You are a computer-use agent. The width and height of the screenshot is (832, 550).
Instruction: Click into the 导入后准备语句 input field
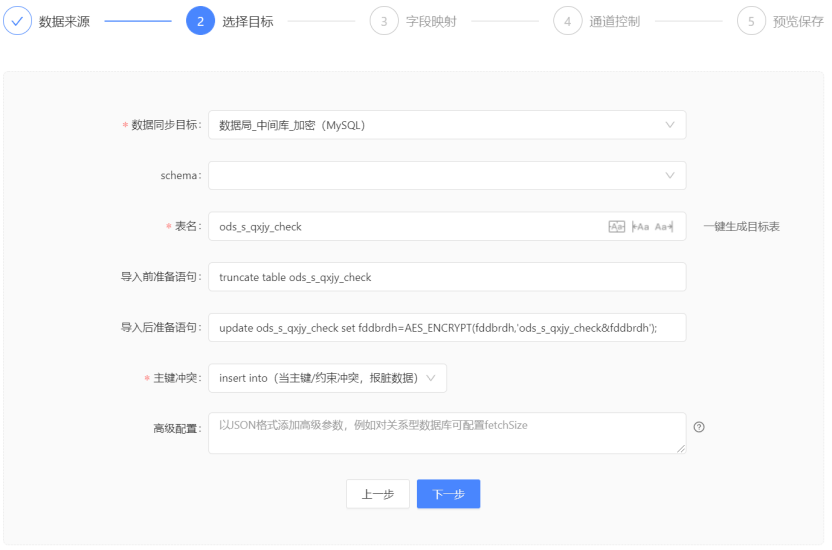pos(447,328)
